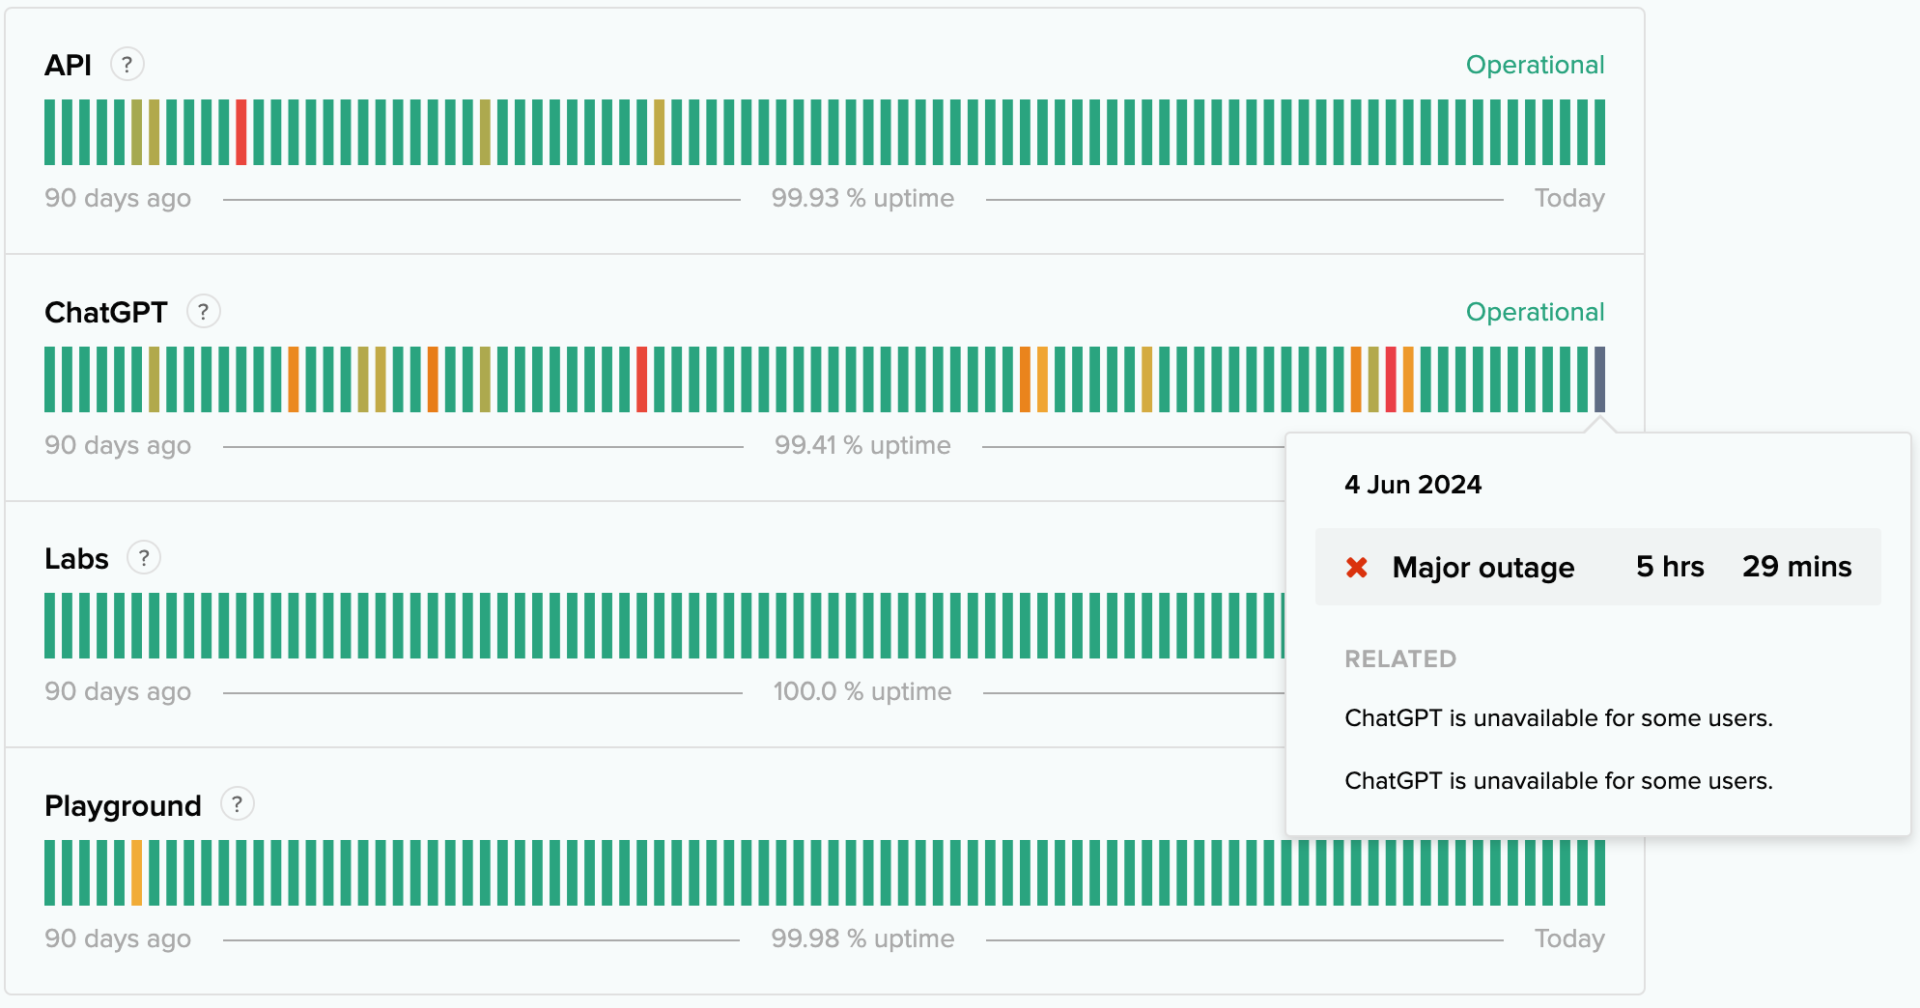Click the Major outage row in tooltip

pos(1598,567)
